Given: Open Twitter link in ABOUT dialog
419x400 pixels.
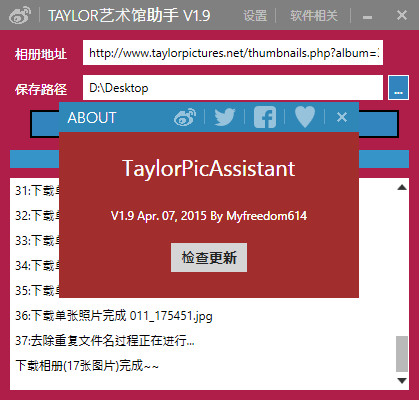Looking at the screenshot, I should click(x=225, y=117).
